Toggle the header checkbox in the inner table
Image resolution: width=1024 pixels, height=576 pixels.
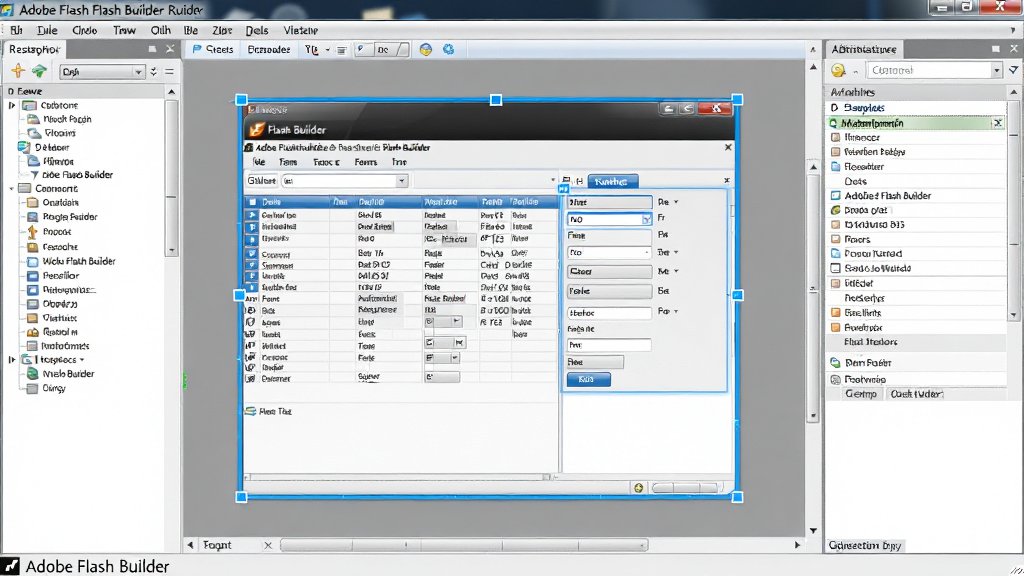(253, 202)
